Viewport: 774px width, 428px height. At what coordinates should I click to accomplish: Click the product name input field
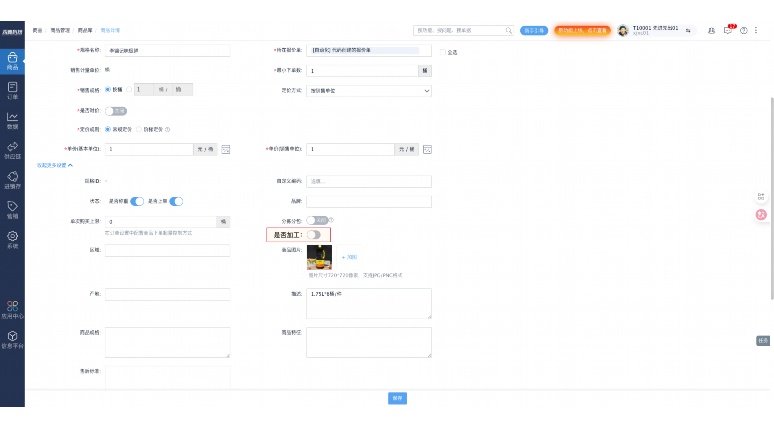tap(167, 50)
